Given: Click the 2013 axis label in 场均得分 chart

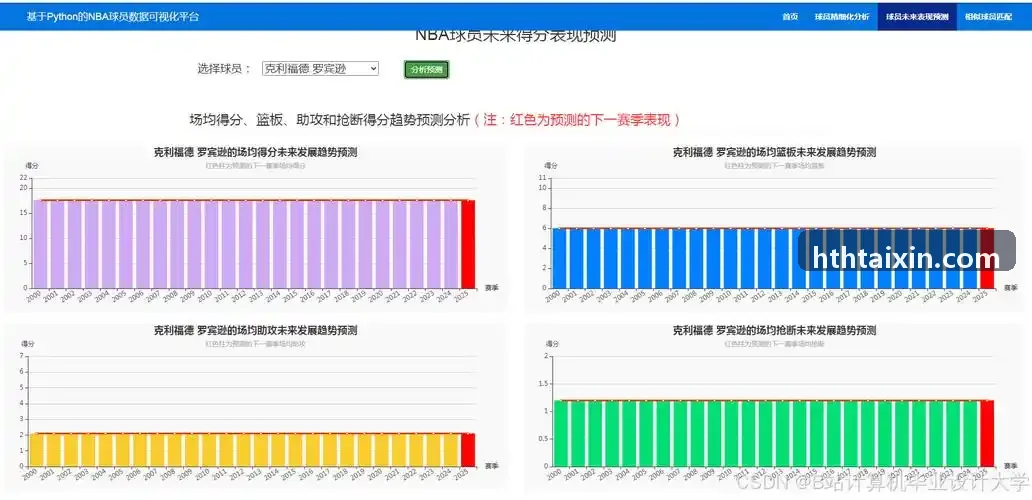Looking at the screenshot, I should tap(255, 297).
